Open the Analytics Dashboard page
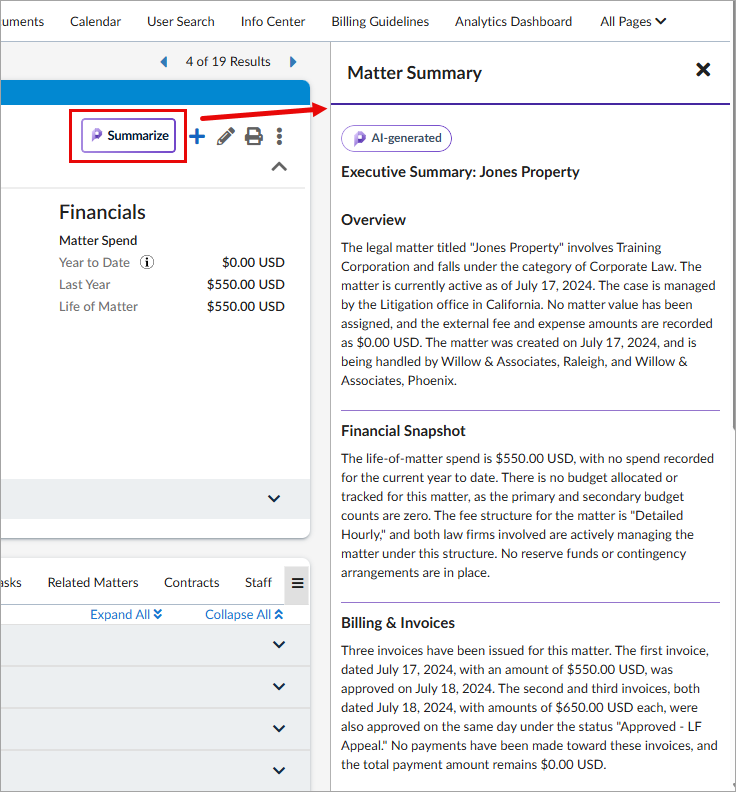This screenshot has height=792, width=736. pyautogui.click(x=513, y=22)
